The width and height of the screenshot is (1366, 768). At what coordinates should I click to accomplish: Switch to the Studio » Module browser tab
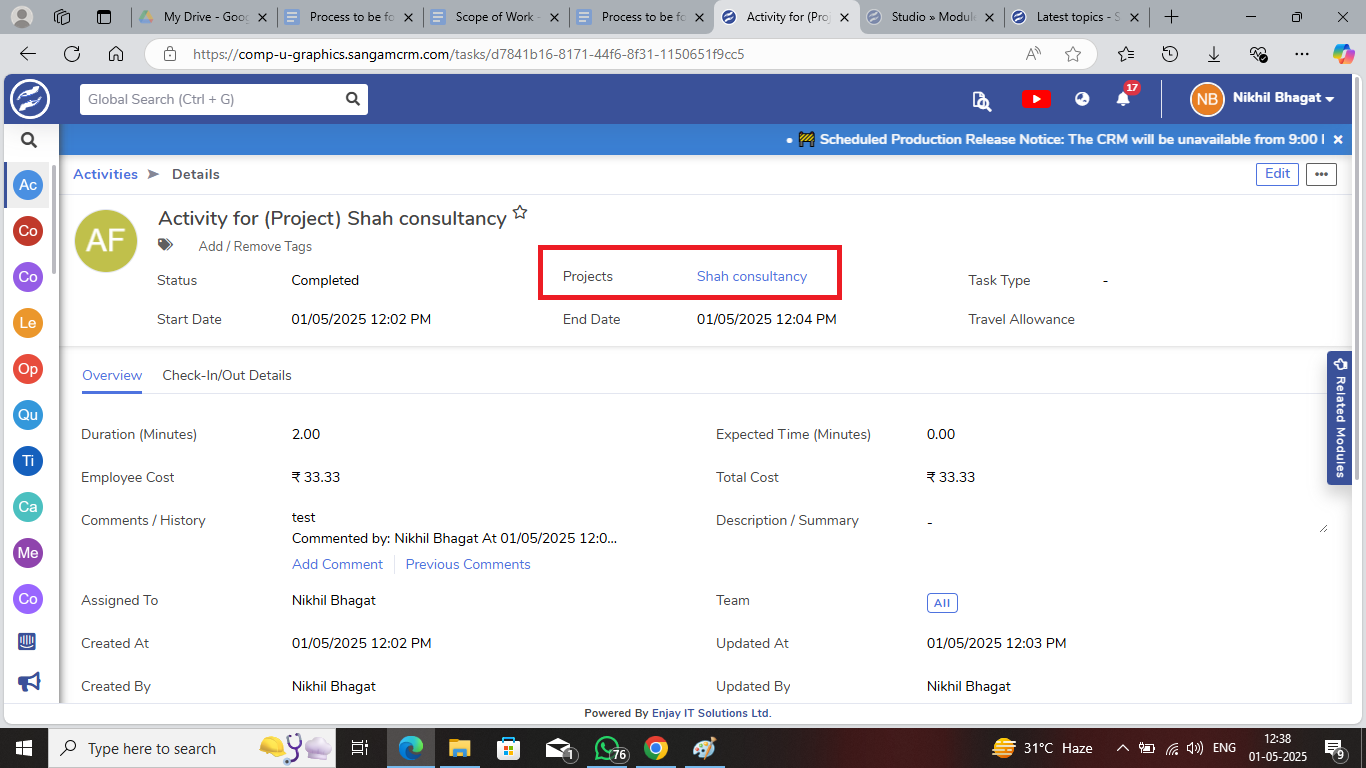point(933,17)
